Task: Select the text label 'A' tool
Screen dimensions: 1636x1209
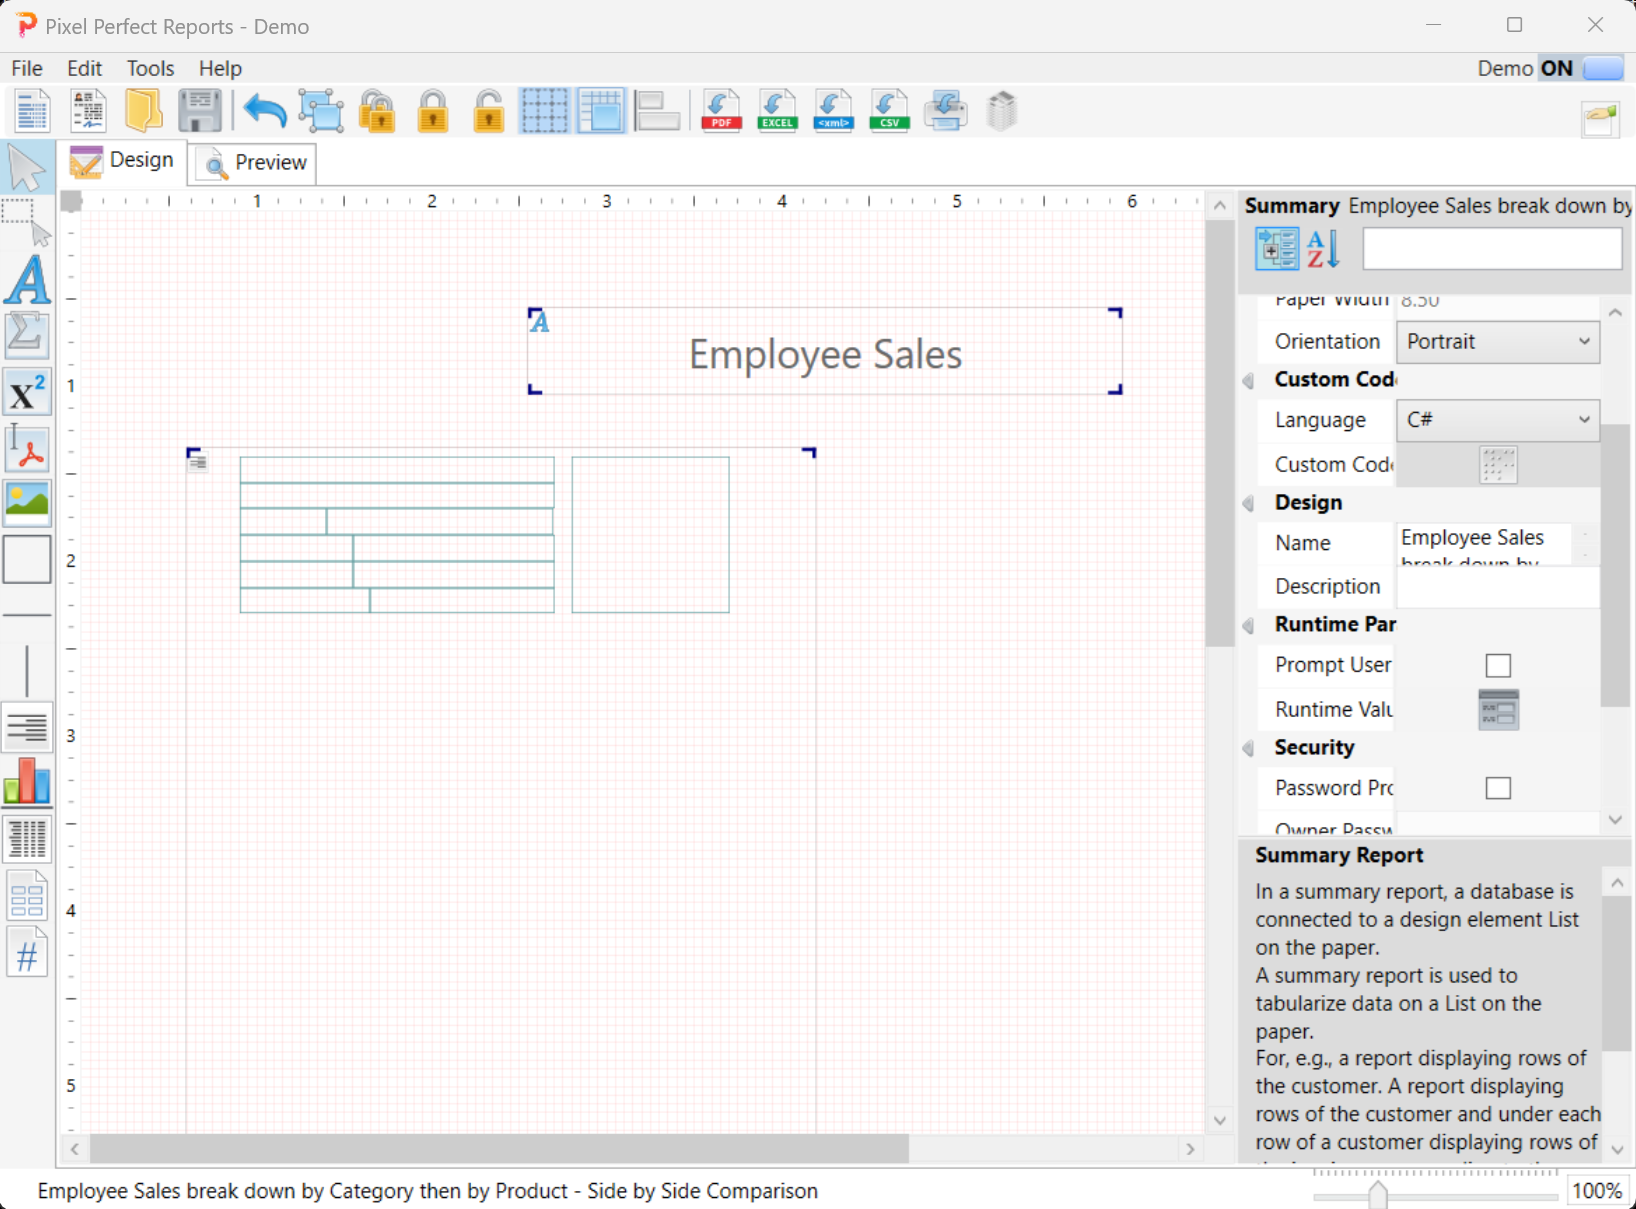Action: click(27, 279)
